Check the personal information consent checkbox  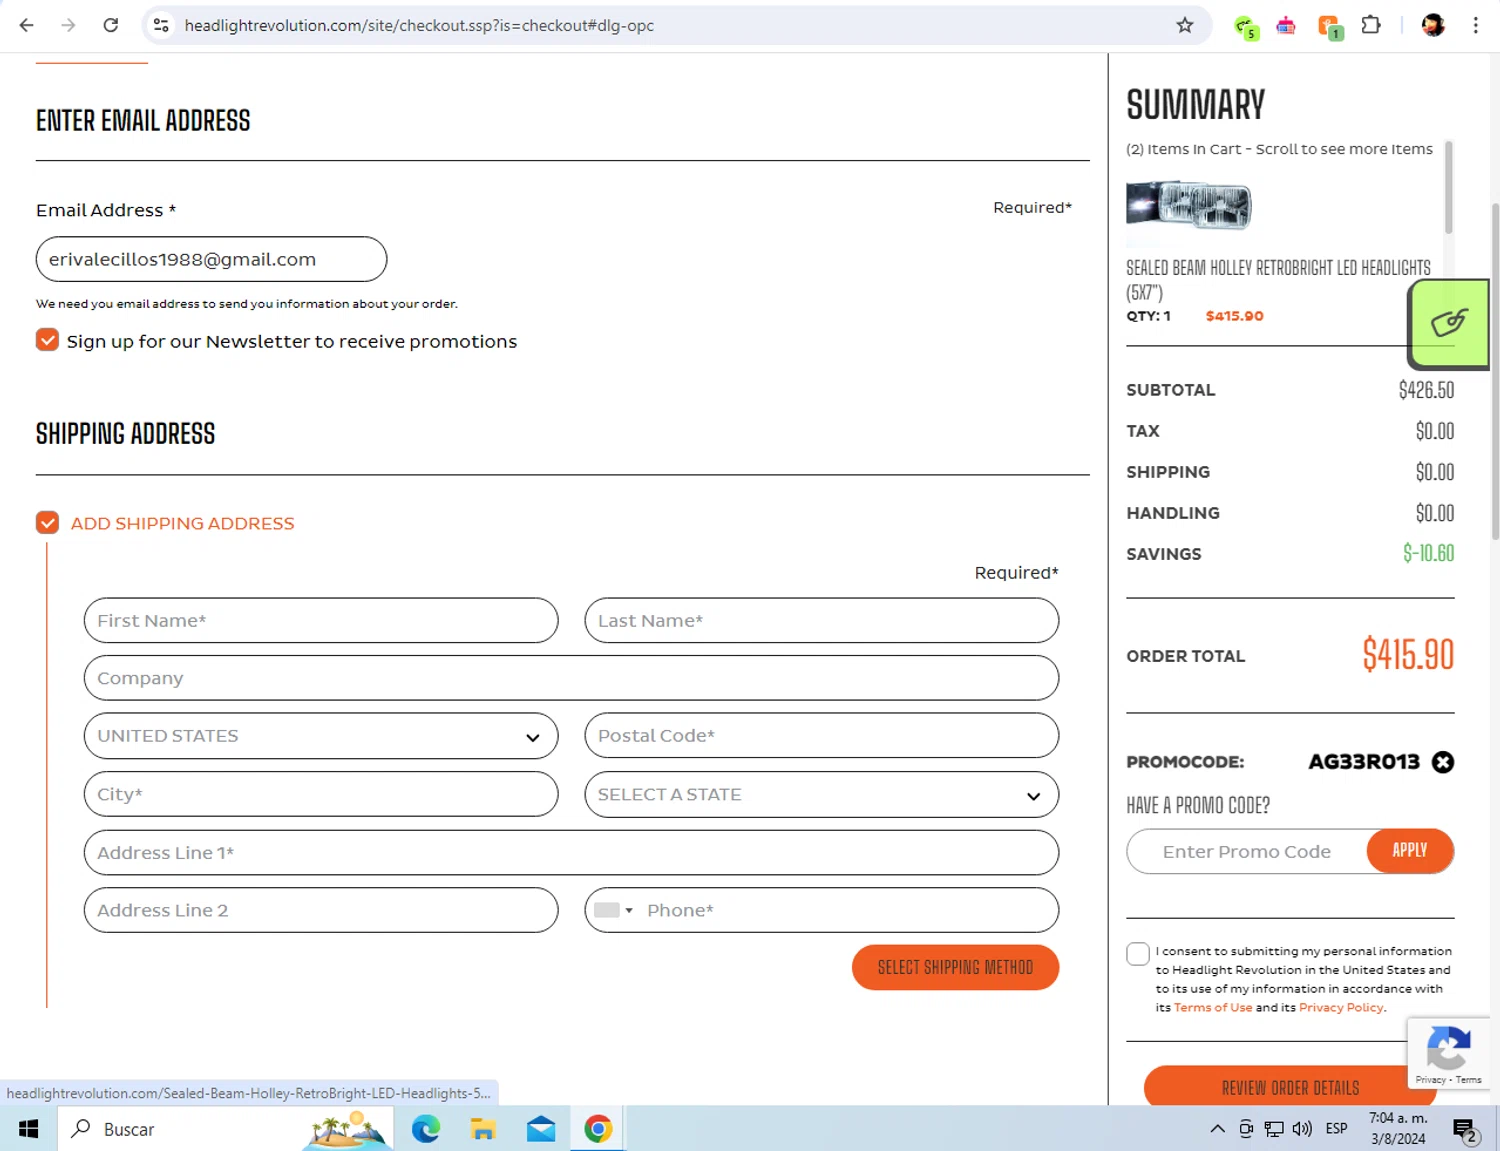1137,953
